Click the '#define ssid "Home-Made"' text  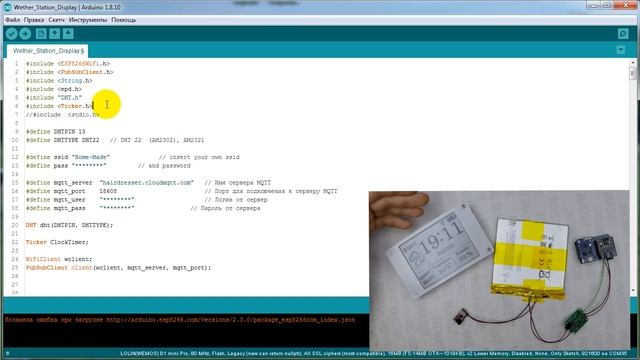click(x=68, y=157)
